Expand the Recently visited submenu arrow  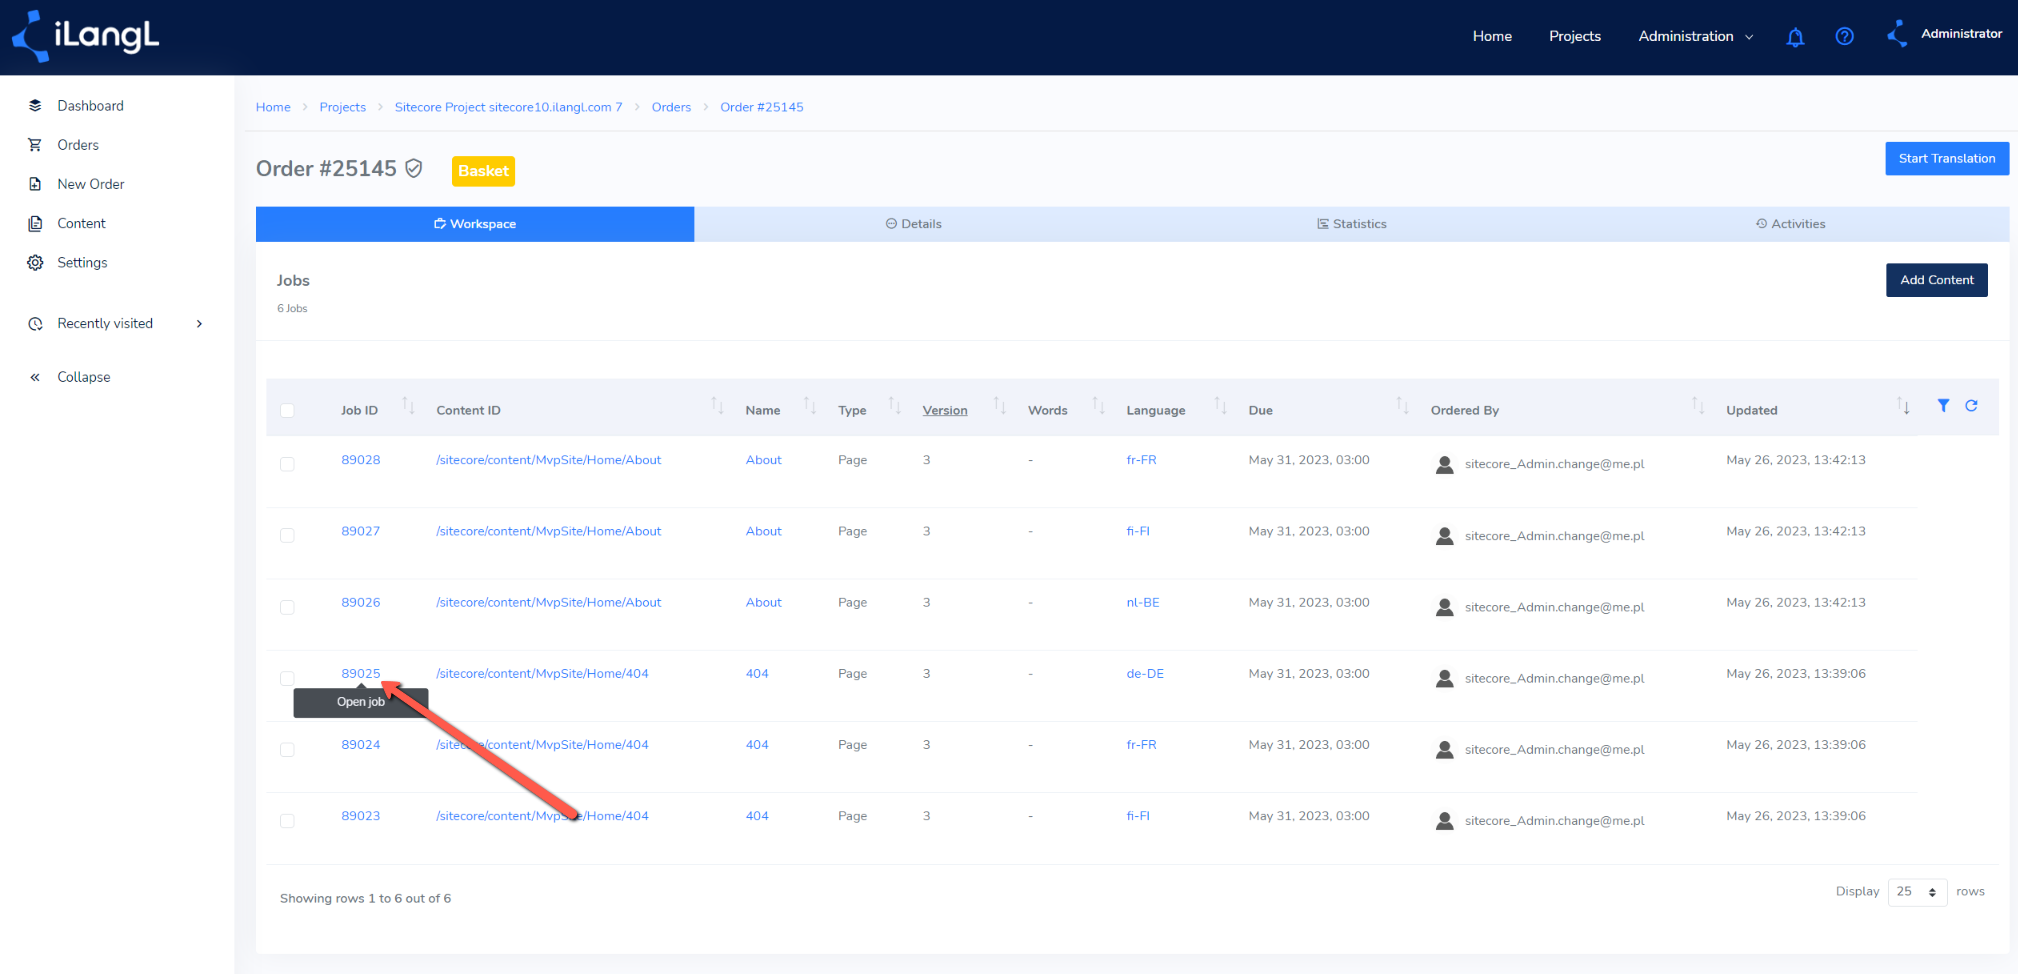click(199, 324)
